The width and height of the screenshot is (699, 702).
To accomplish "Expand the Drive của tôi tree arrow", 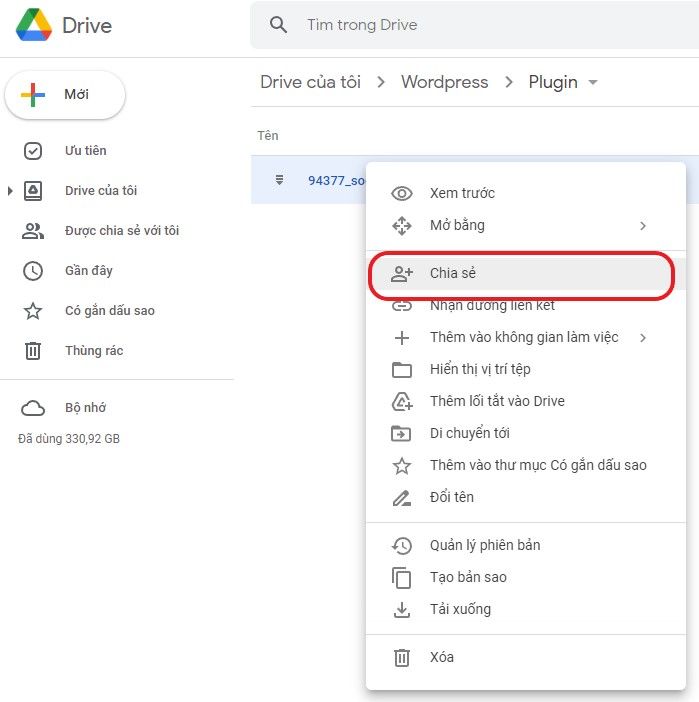I will pyautogui.click(x=10, y=191).
